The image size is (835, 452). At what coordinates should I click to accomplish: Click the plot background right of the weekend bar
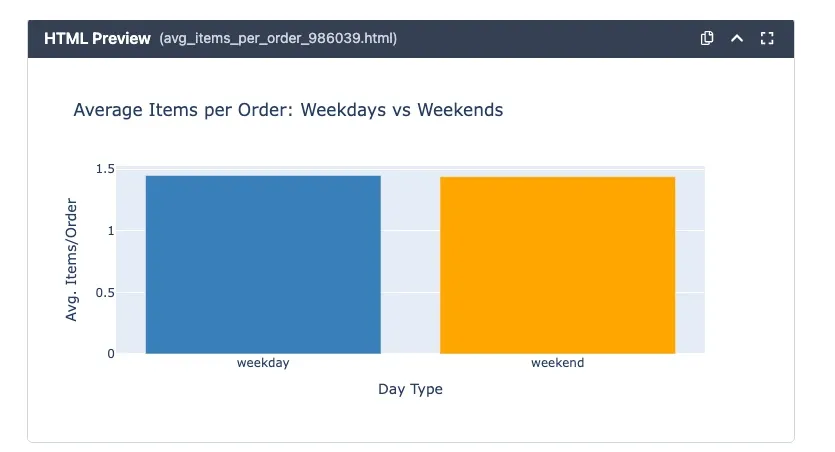690,265
